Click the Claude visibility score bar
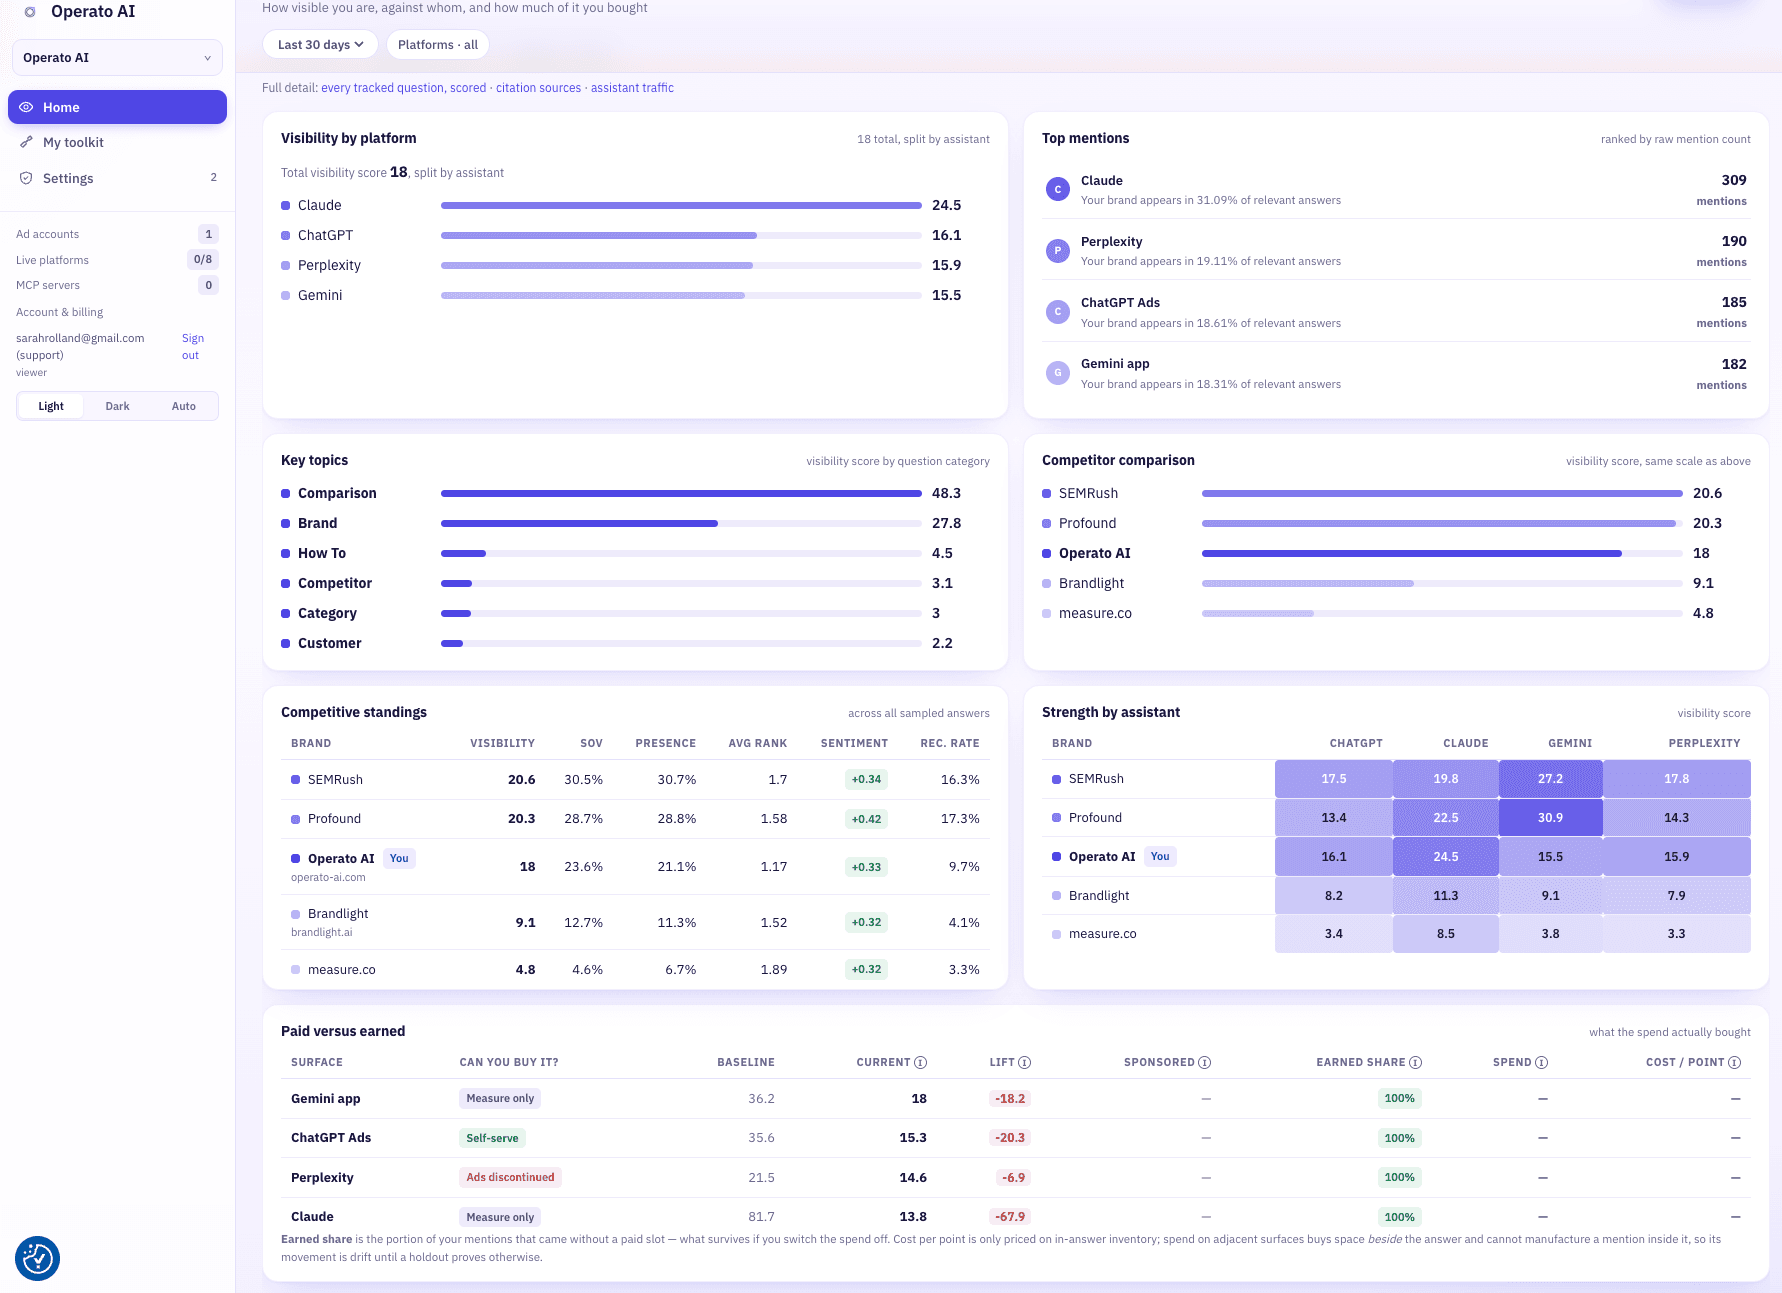The height and width of the screenshot is (1293, 1782). (x=681, y=205)
